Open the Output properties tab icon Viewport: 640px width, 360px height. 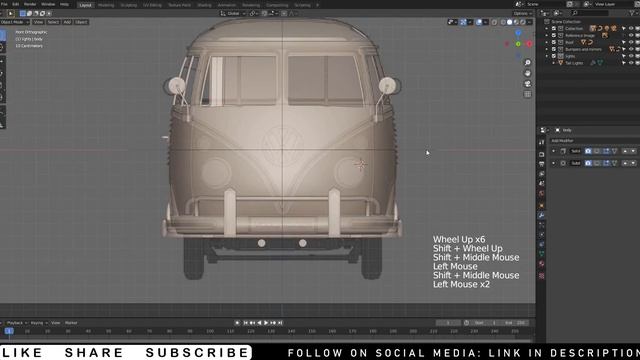click(x=542, y=164)
